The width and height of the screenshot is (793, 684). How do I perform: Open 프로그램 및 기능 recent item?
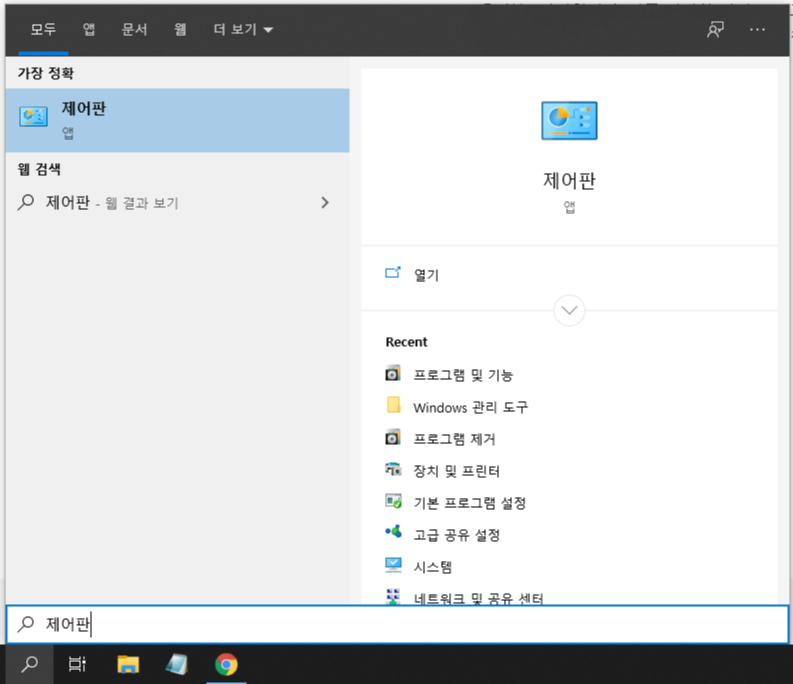(x=463, y=375)
